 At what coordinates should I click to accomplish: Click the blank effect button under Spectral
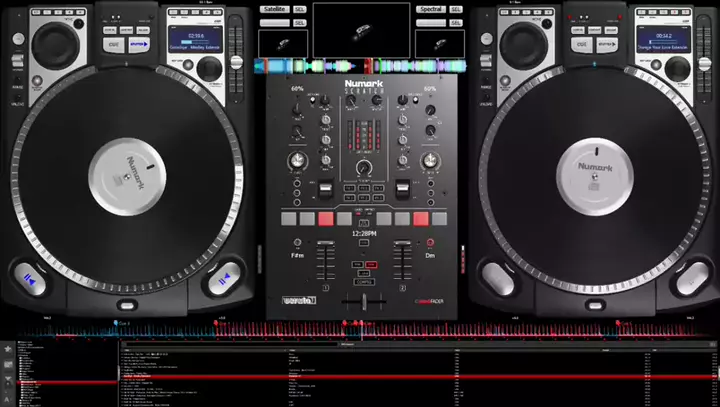(x=431, y=23)
